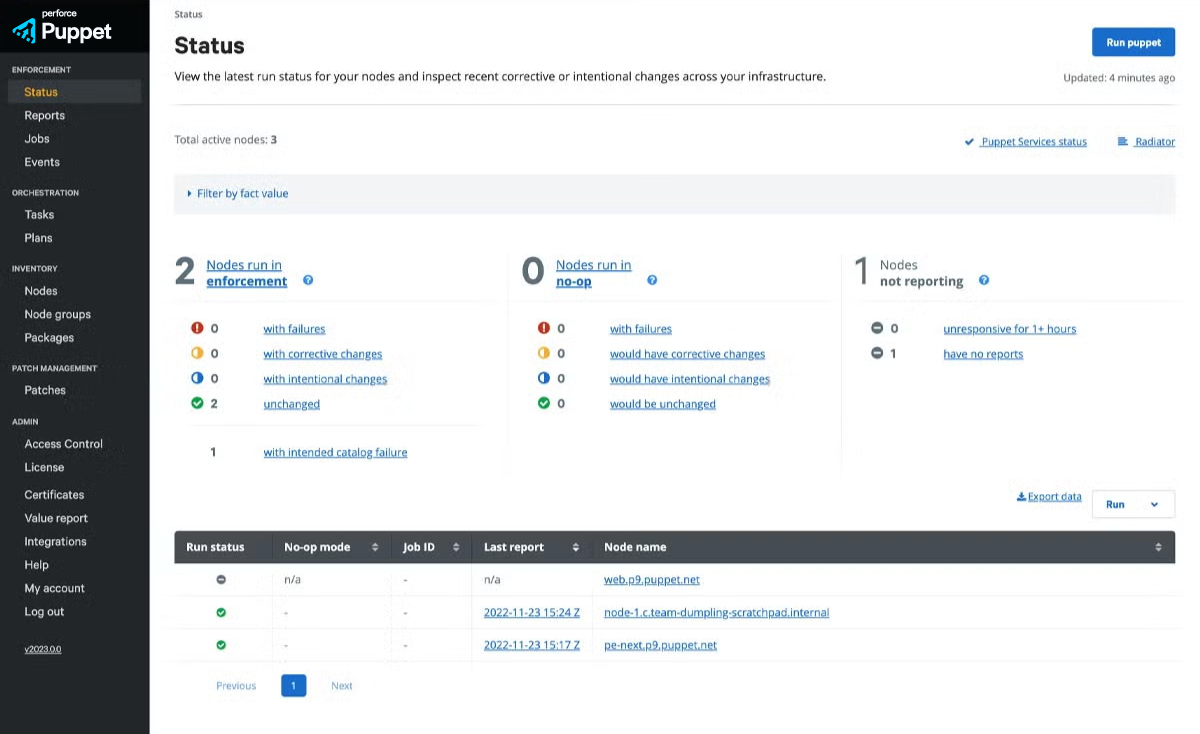
Task: Open the with intended catalog failure link
Action: [x=335, y=453]
